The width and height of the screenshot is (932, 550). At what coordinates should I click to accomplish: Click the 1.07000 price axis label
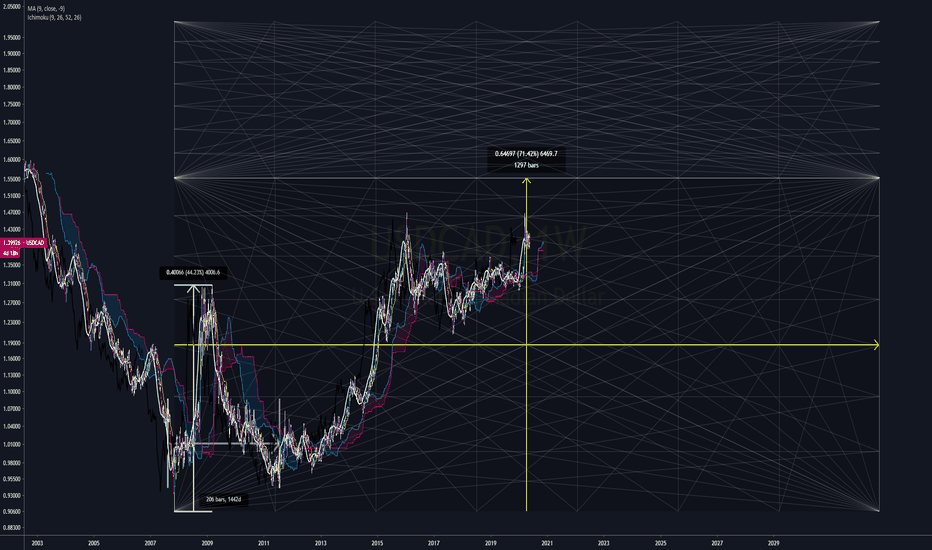(x=12, y=409)
